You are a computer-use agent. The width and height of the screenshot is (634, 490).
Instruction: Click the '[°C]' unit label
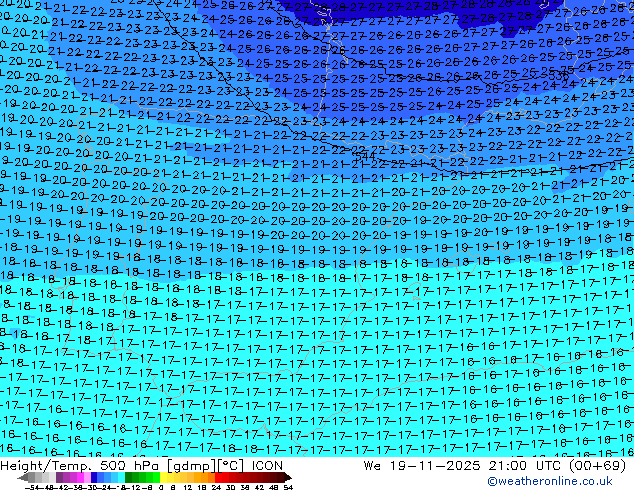coord(231,466)
